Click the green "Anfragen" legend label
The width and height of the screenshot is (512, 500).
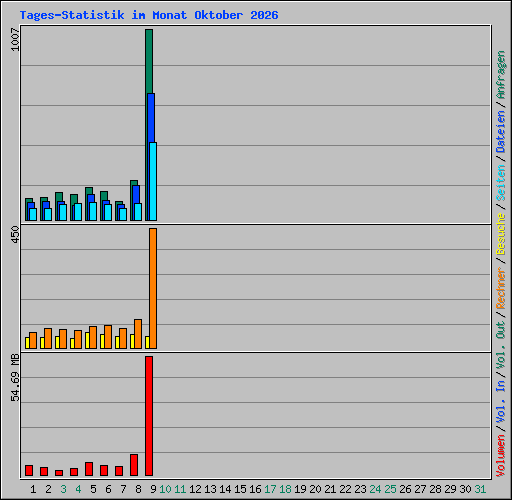500,74
